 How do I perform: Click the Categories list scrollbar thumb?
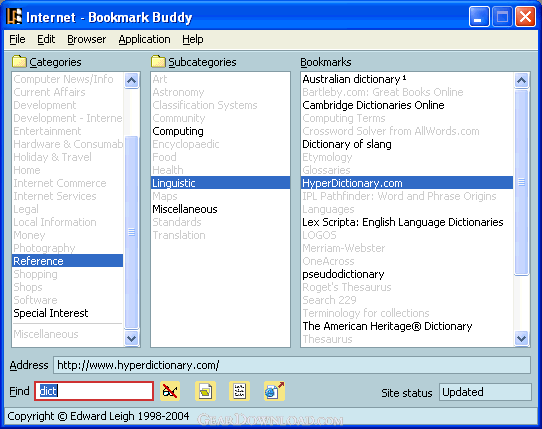point(131,232)
